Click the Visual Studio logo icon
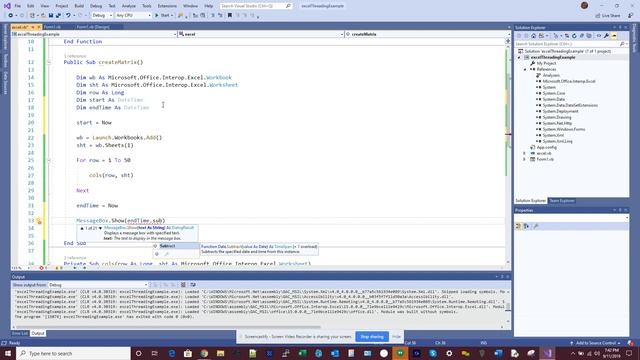Screen dimensions: 640x360 click(x=7, y=6)
